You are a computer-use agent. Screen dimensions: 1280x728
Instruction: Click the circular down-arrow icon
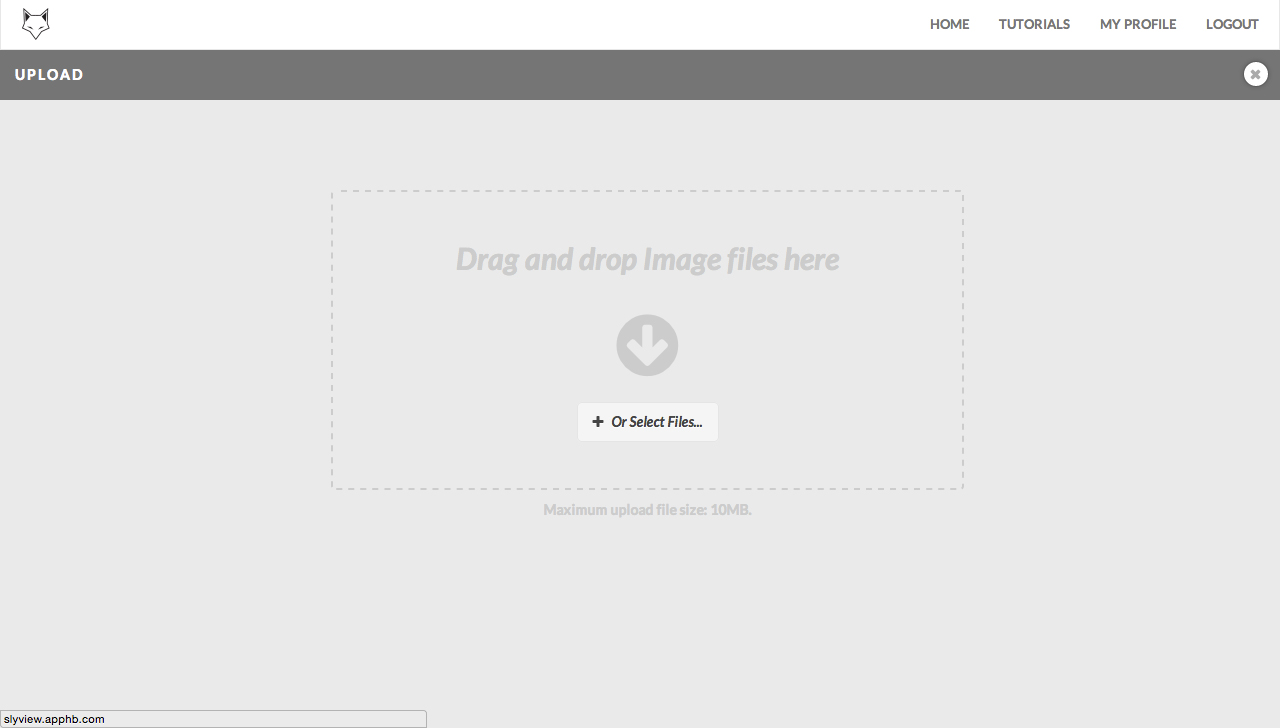(x=647, y=345)
